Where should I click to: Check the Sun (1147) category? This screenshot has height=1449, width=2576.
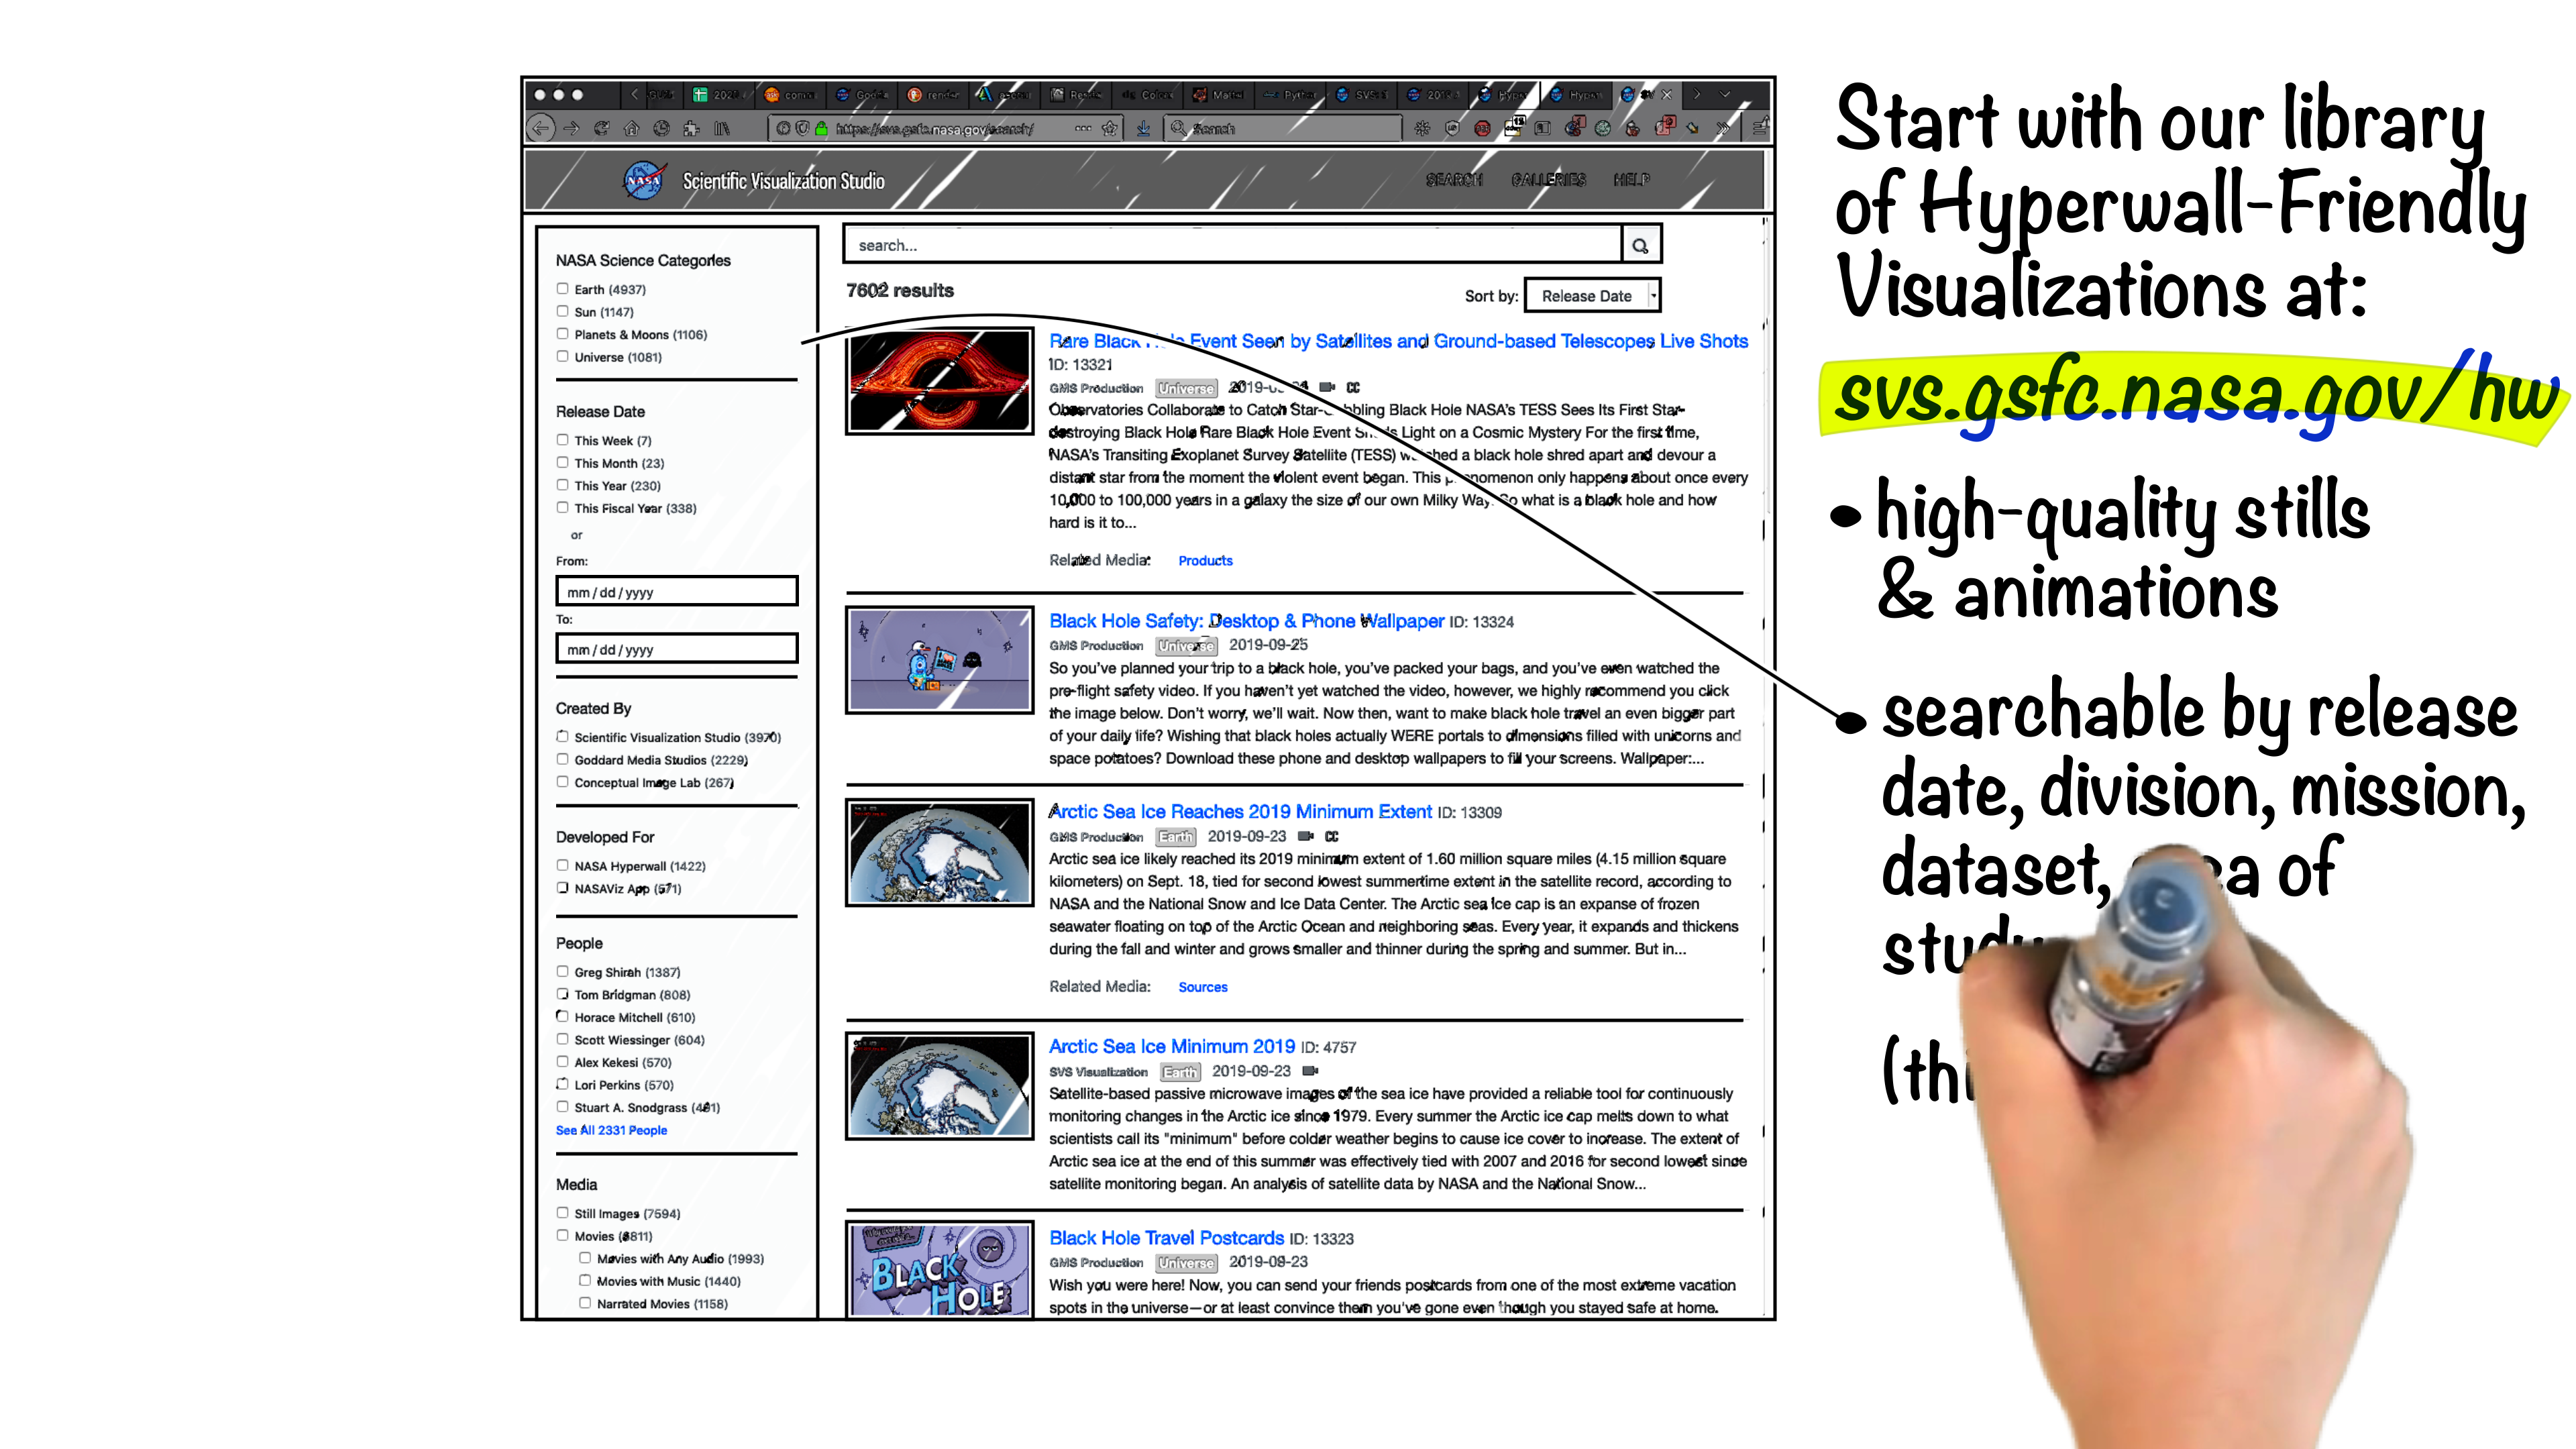pos(563,311)
